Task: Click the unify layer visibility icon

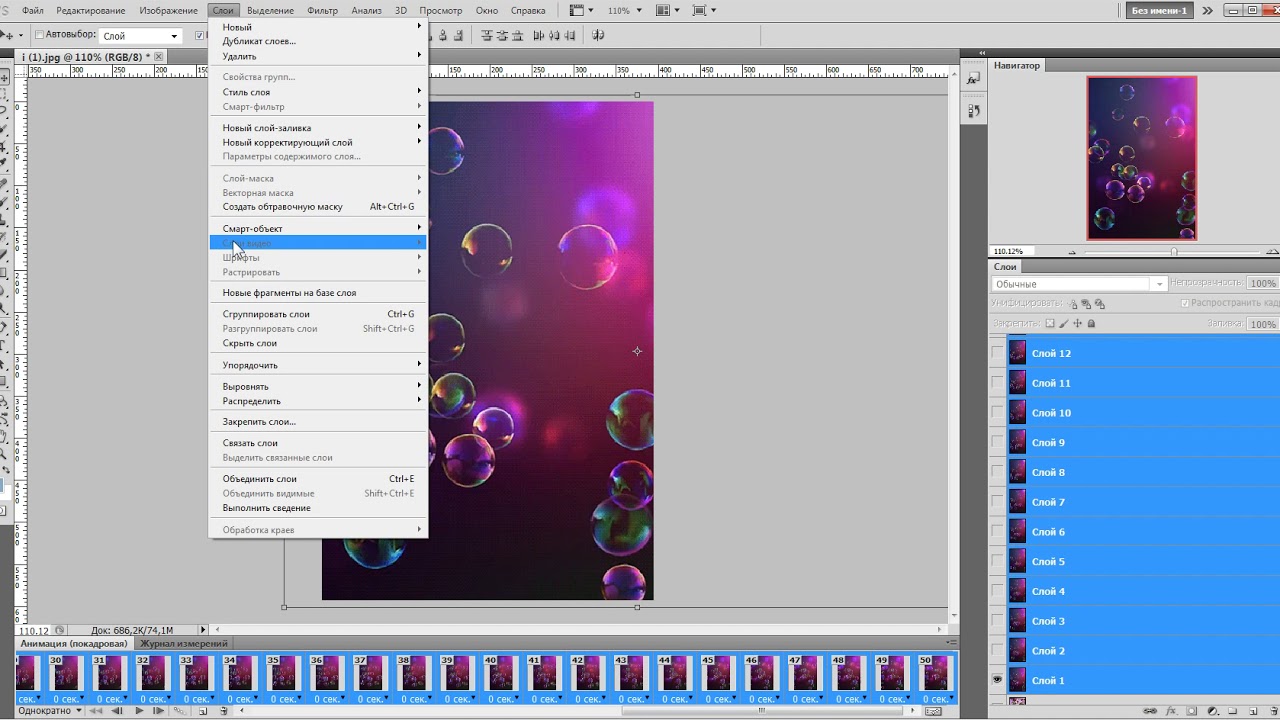Action: (1086, 304)
